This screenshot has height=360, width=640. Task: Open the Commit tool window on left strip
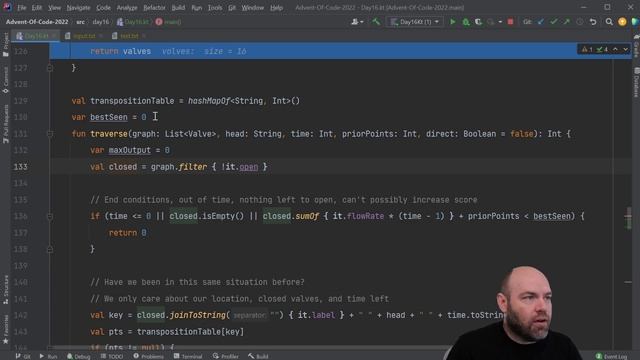pos(5,81)
